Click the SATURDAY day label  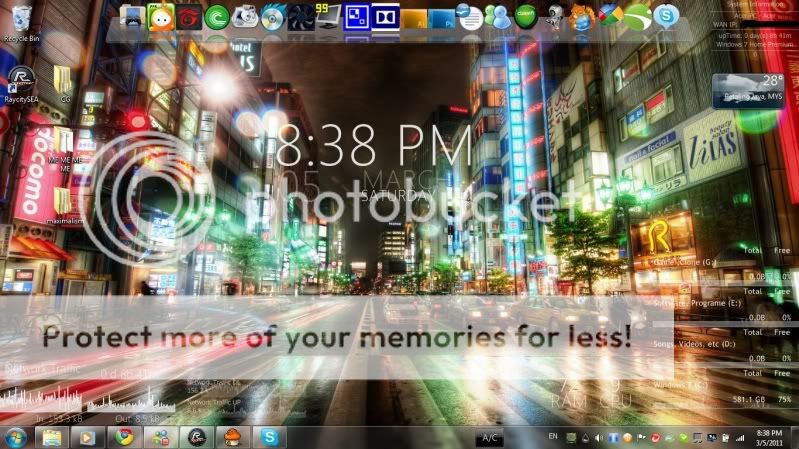tap(398, 196)
